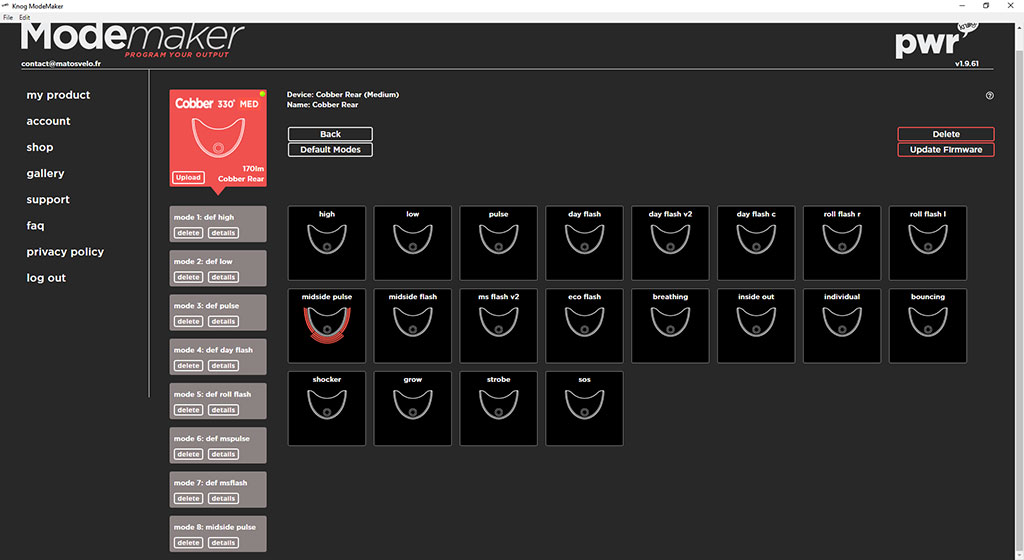Select the day flash v2 tile
The height and width of the screenshot is (560, 1024).
tap(670, 243)
